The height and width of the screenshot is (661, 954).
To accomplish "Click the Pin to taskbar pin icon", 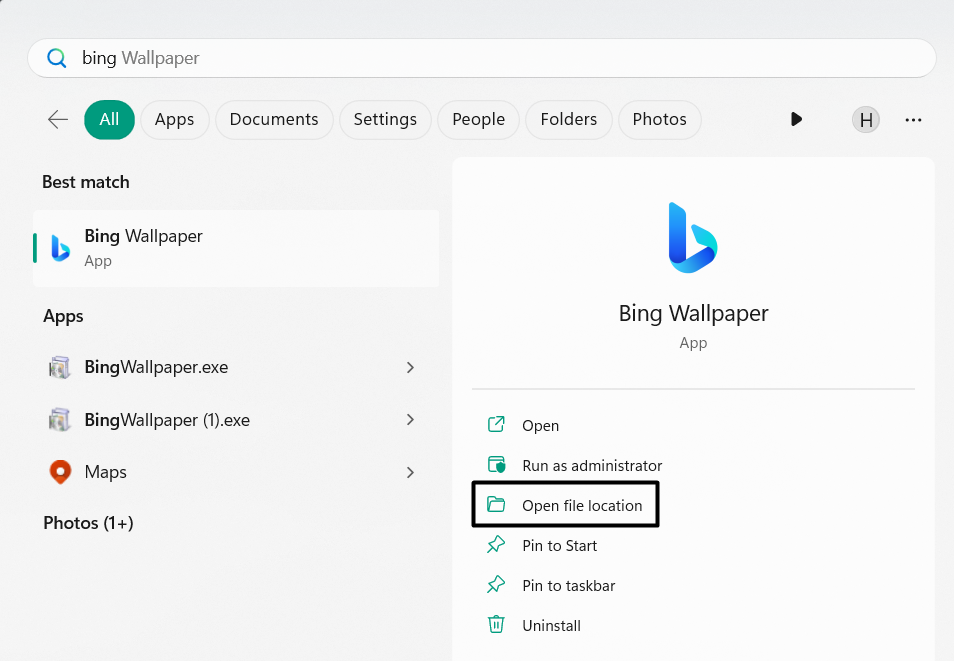I will (496, 585).
